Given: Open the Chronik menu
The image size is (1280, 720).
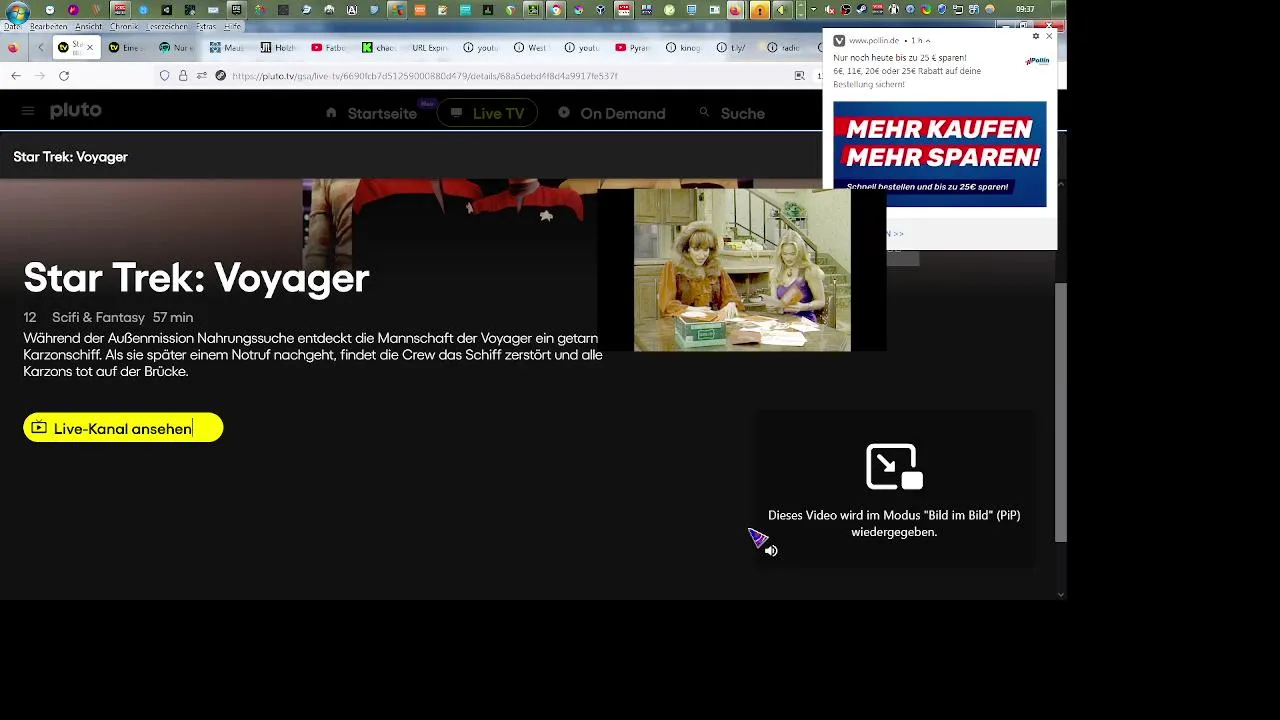Looking at the screenshot, I should 125,26.
